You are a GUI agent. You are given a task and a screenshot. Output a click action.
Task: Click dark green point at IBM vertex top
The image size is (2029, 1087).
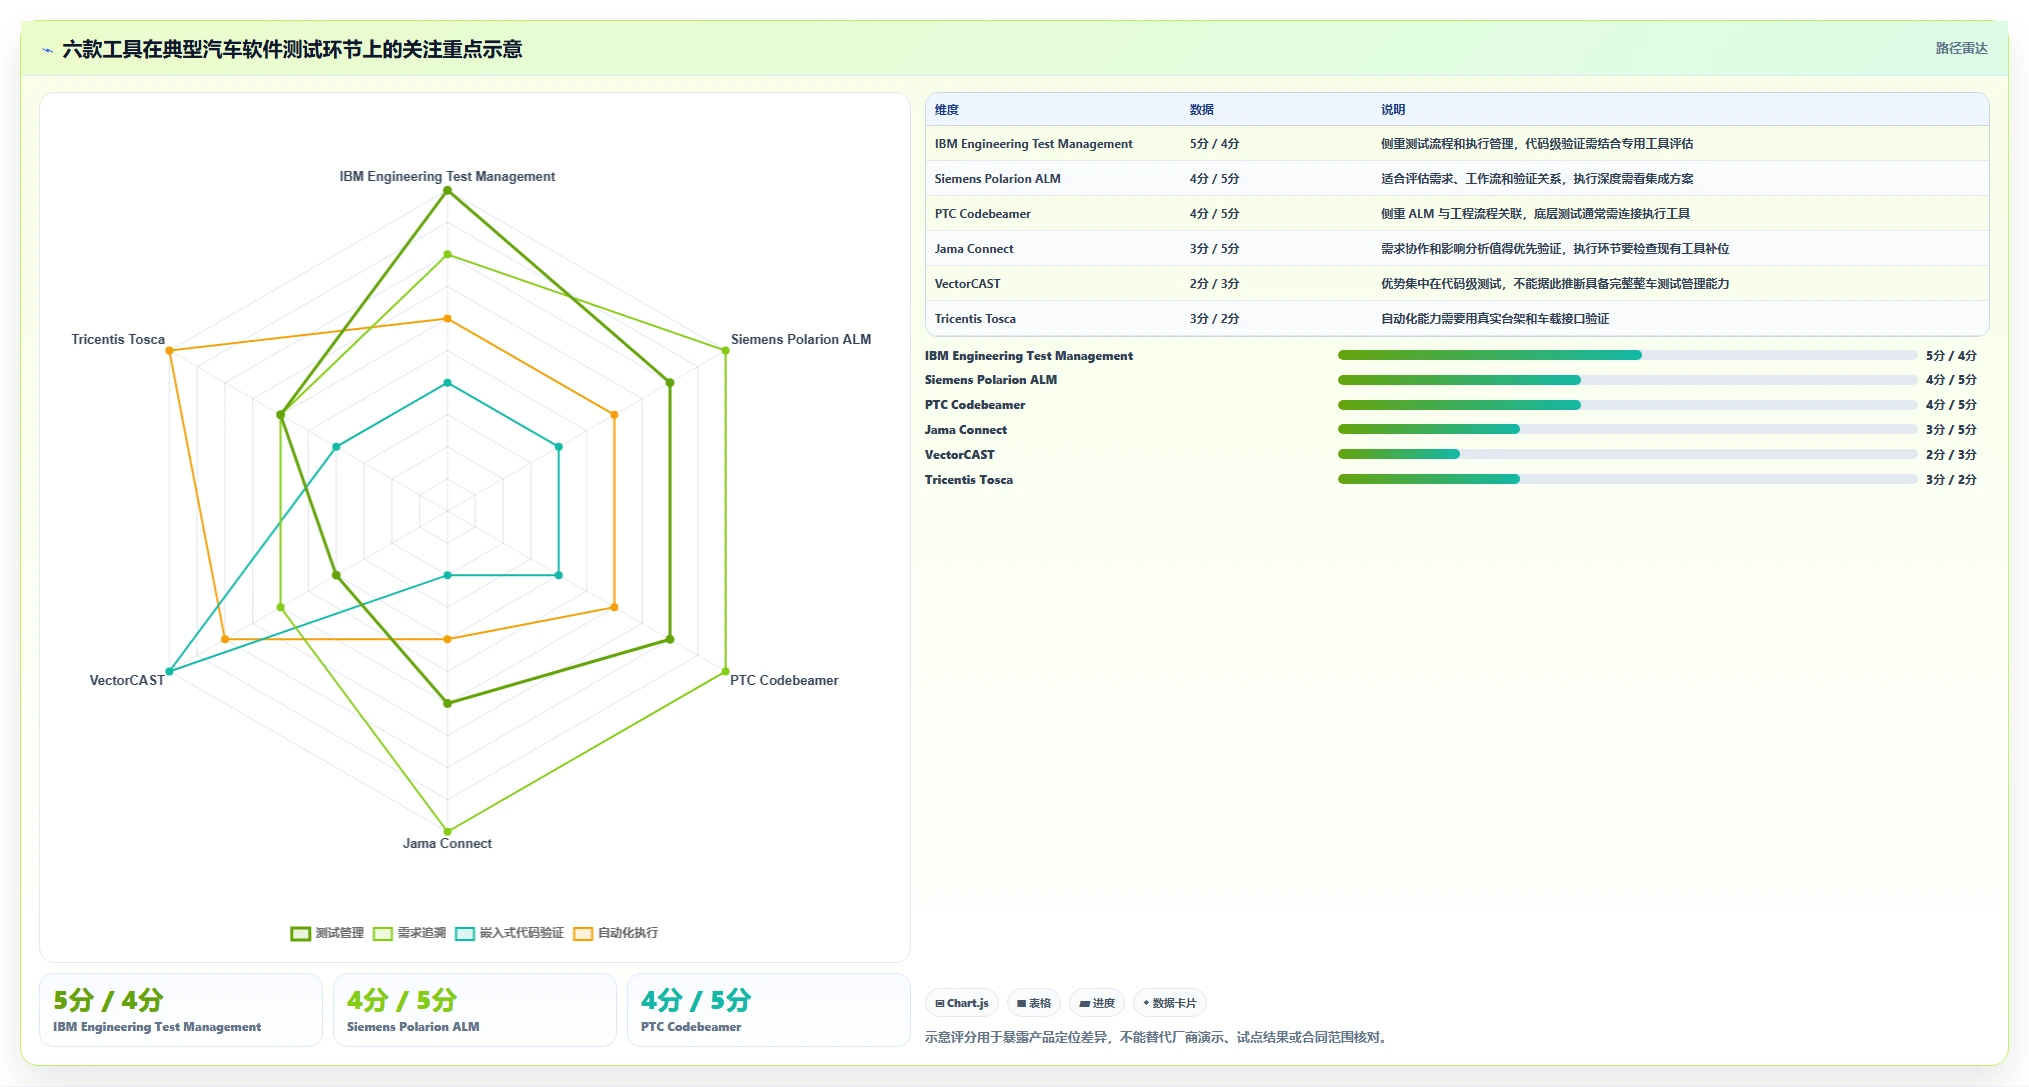[447, 191]
